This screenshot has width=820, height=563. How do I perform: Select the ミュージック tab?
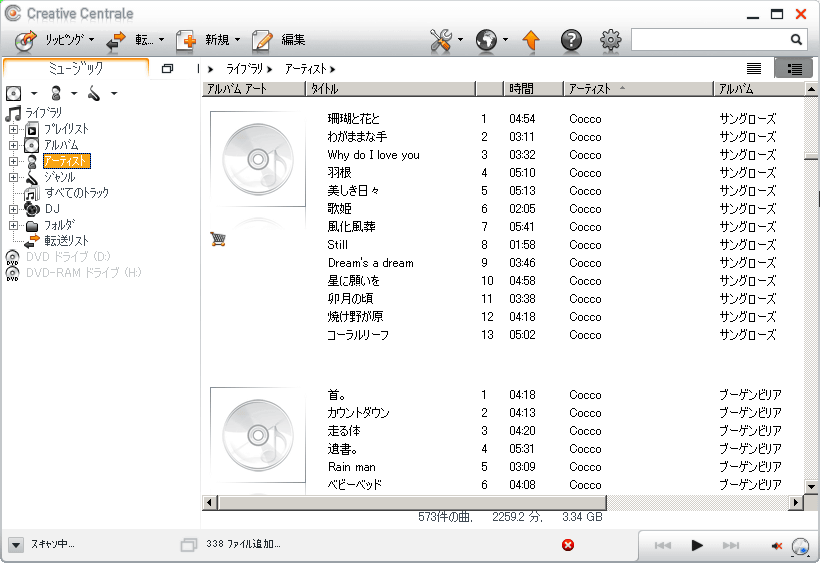[x=76, y=68]
